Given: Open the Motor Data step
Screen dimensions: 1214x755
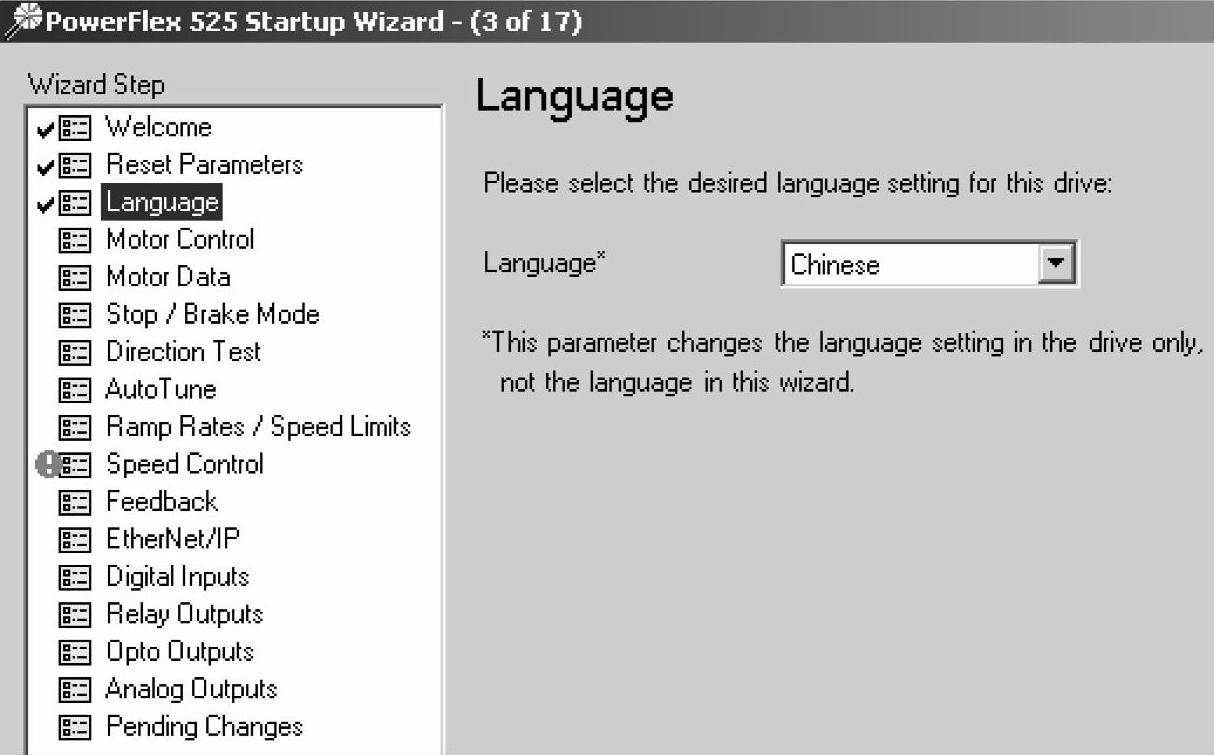Looking at the screenshot, I should (x=168, y=277).
